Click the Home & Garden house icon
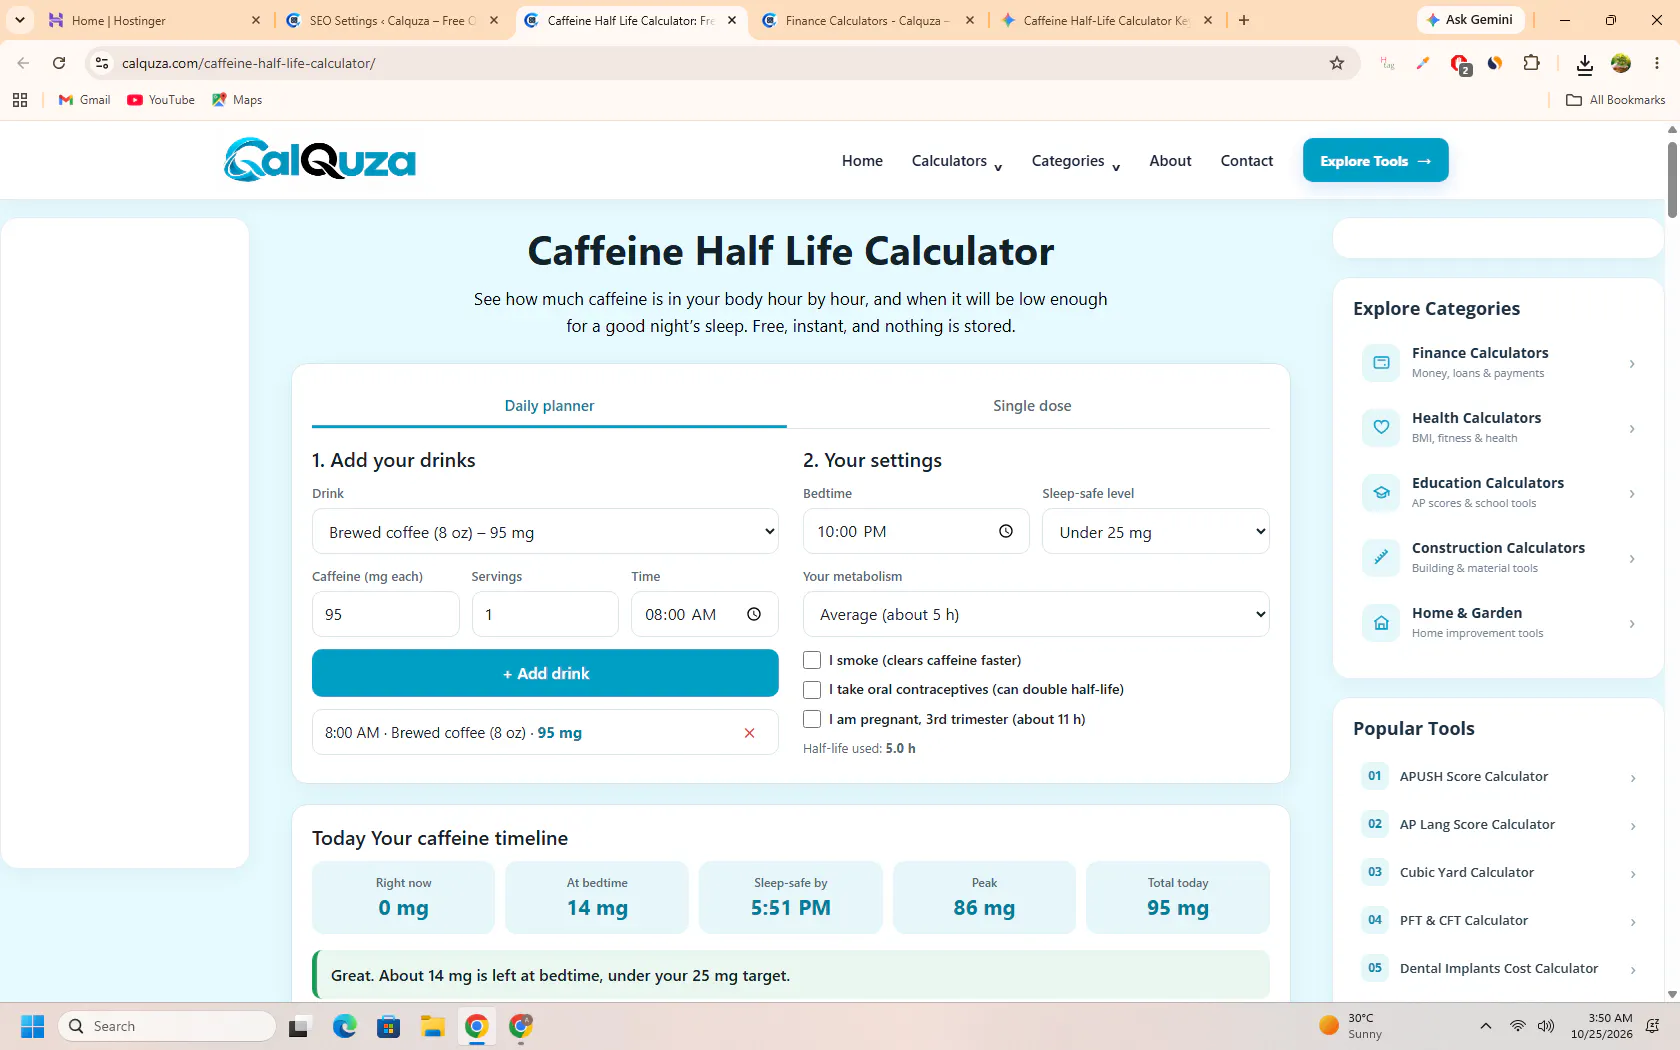 click(x=1381, y=623)
